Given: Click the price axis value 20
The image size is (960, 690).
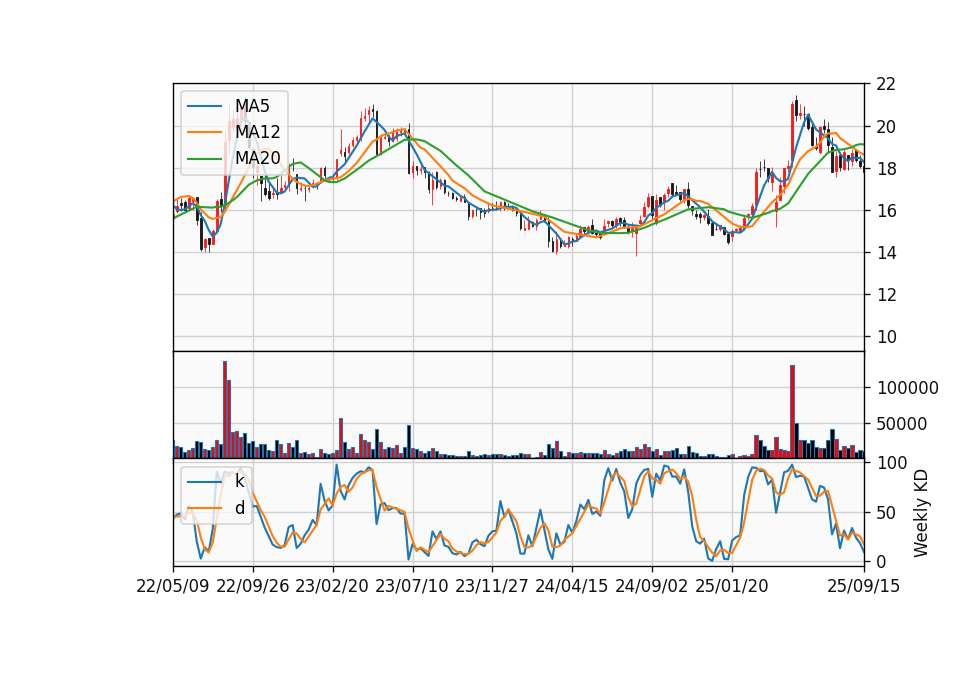Looking at the screenshot, I should click(886, 127).
